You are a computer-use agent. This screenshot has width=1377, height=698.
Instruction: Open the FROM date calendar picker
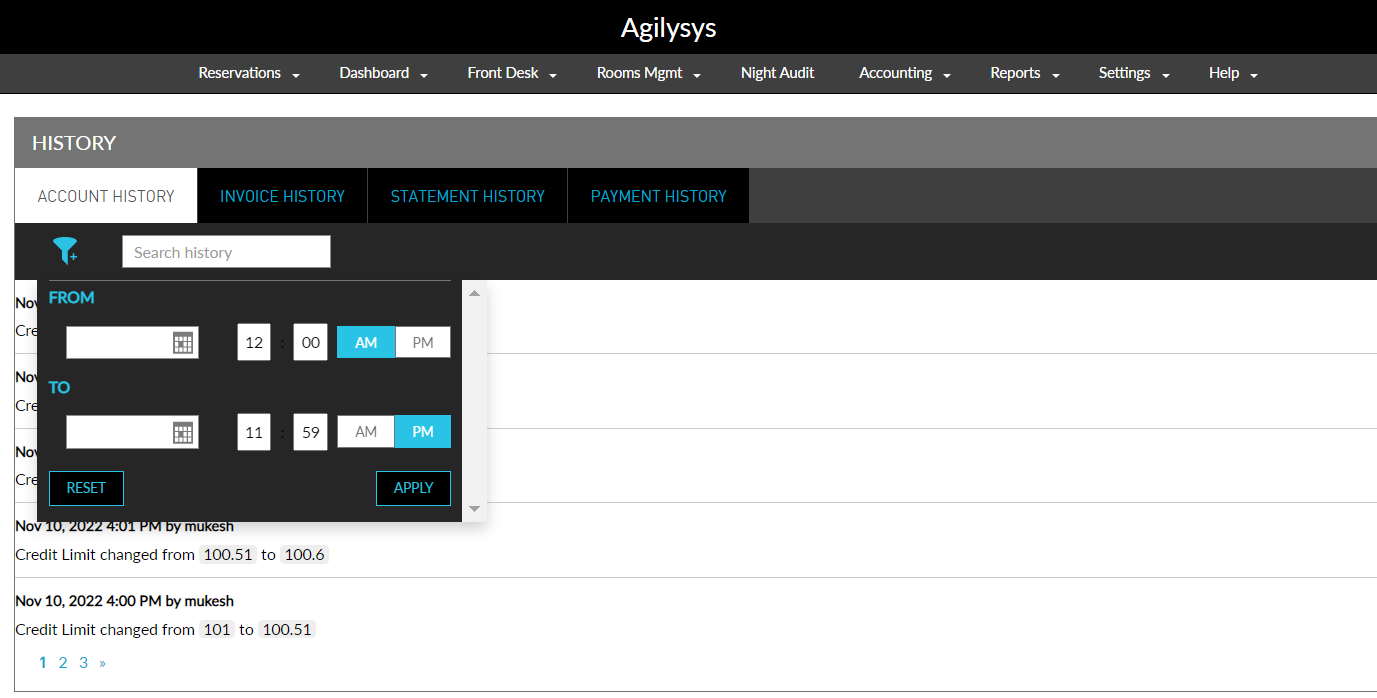pyautogui.click(x=182, y=343)
